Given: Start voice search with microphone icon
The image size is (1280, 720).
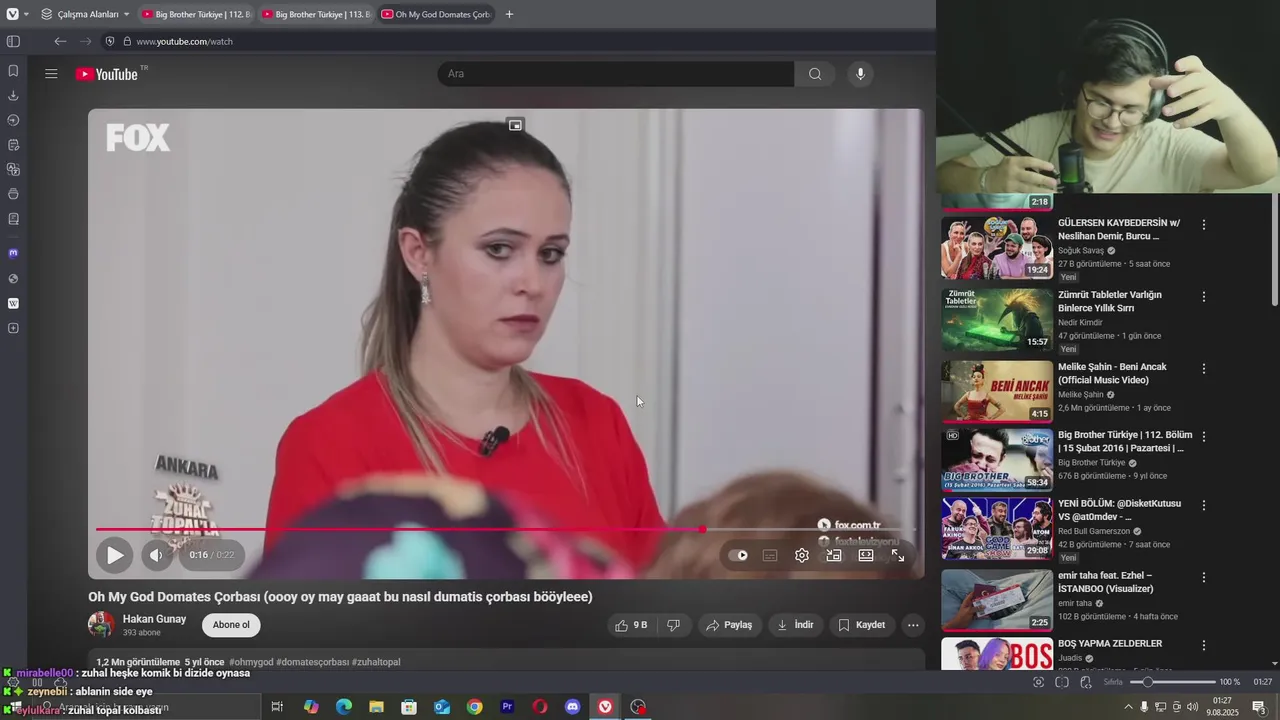Looking at the screenshot, I should [860, 74].
